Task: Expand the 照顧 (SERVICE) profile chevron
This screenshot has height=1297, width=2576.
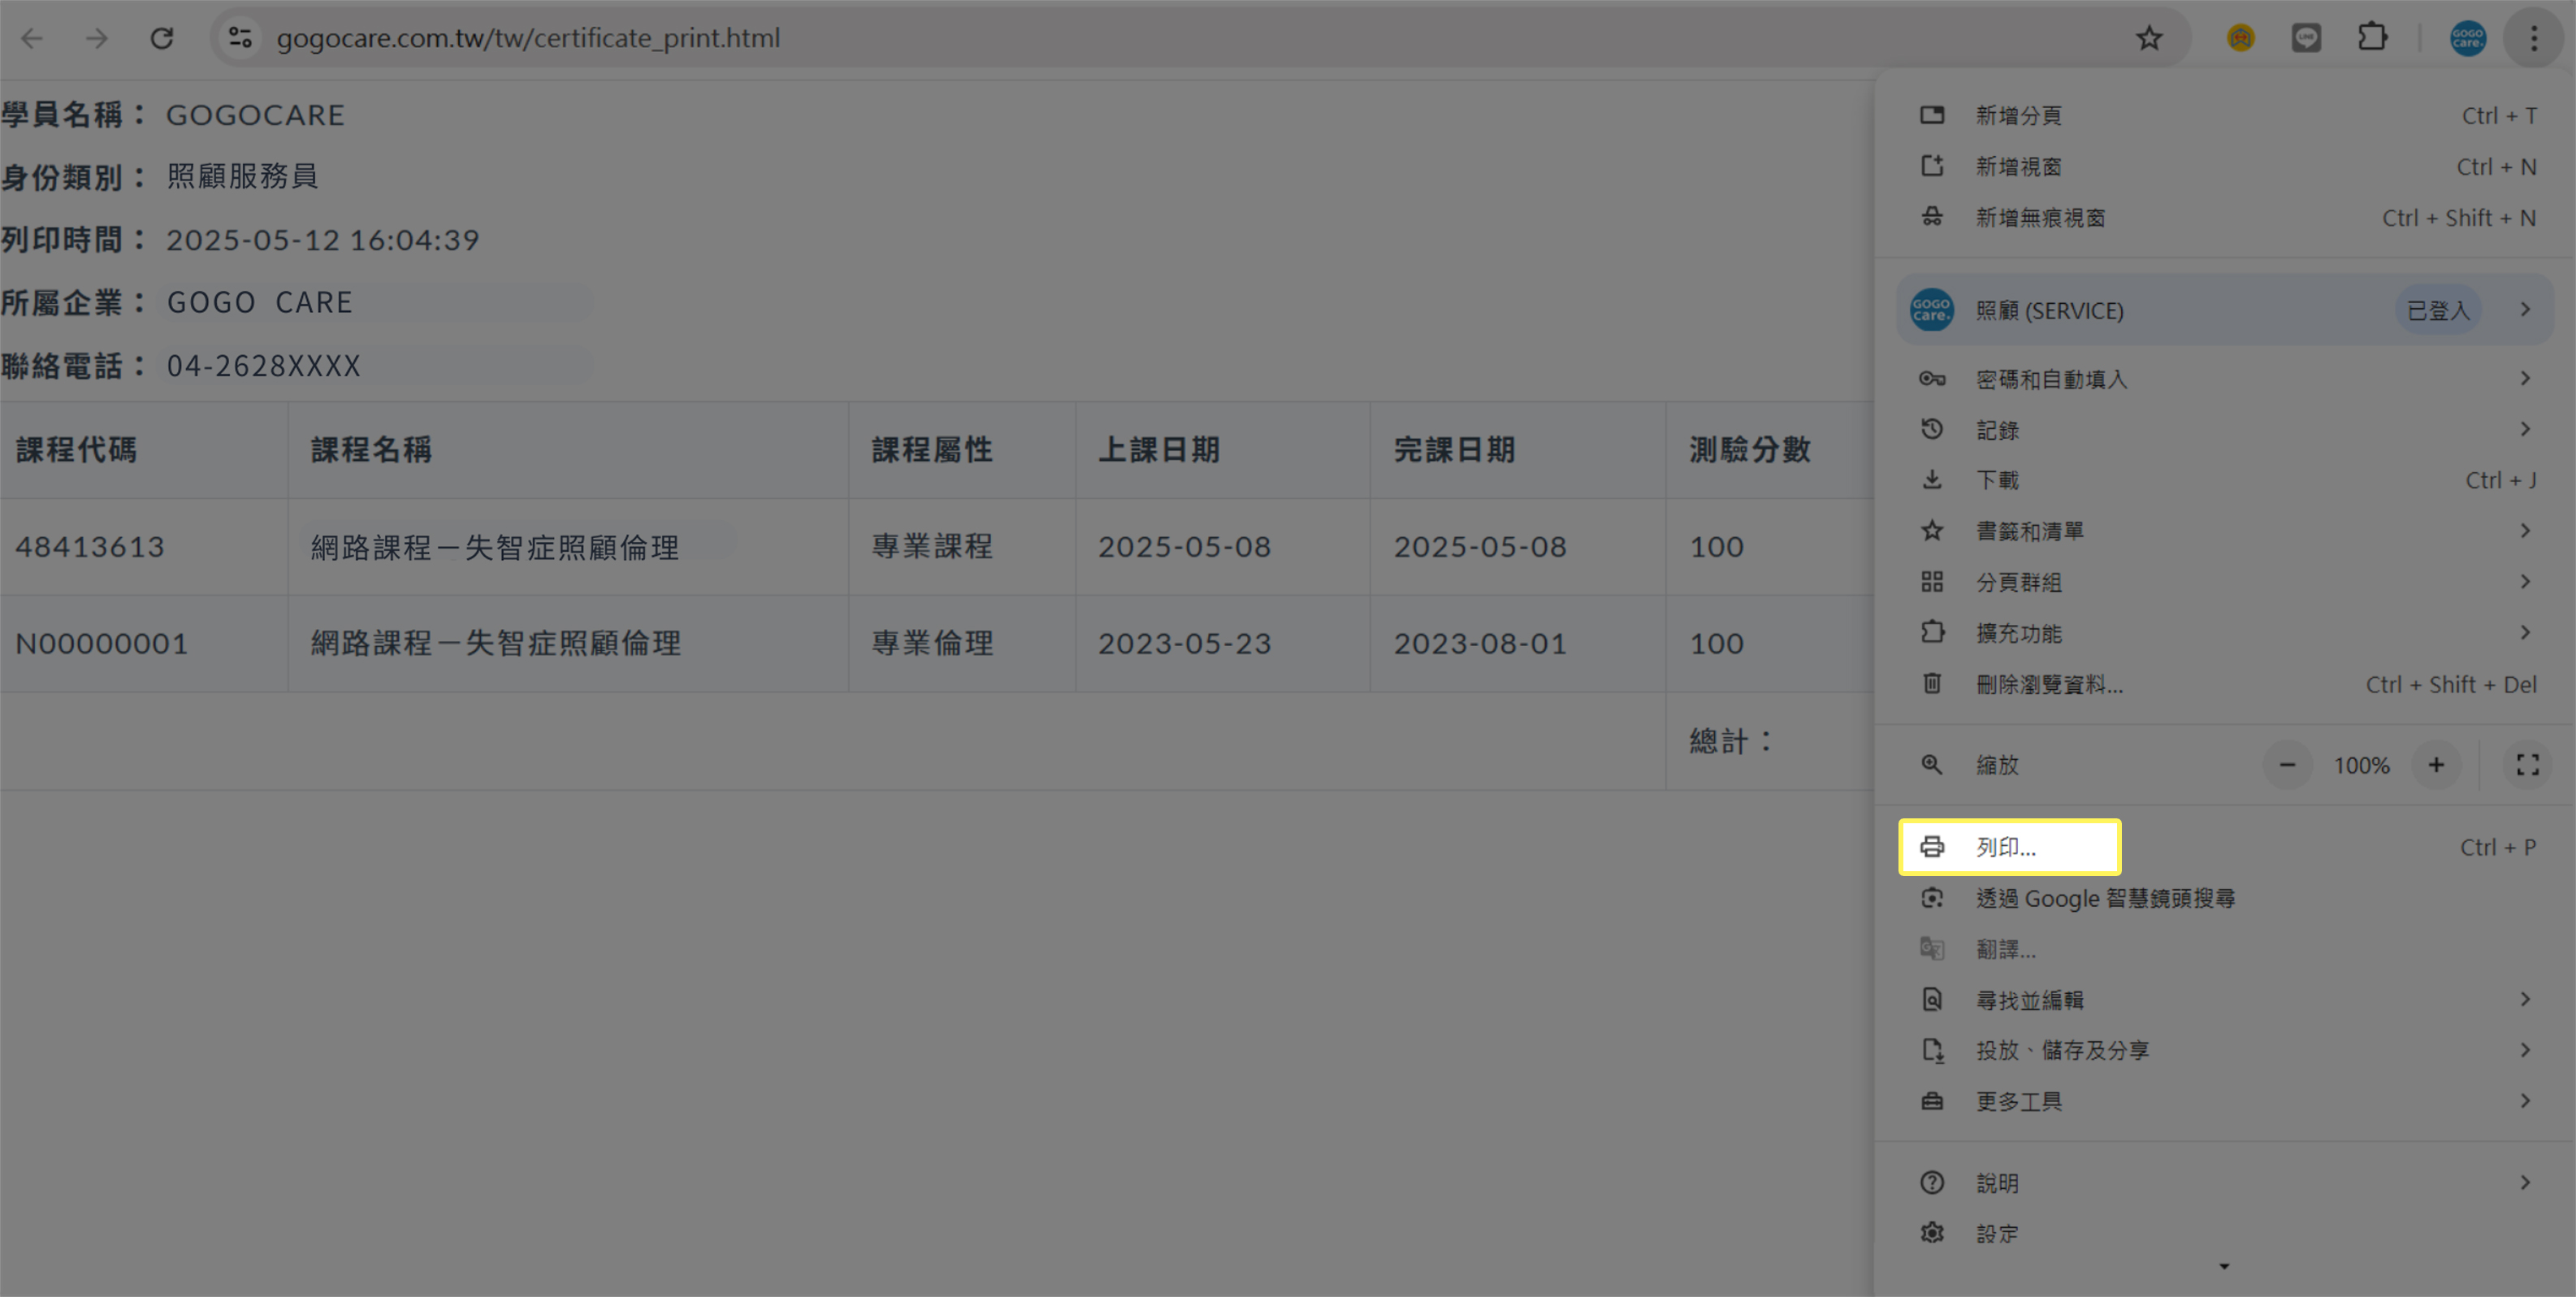Action: pyautogui.click(x=2525, y=310)
